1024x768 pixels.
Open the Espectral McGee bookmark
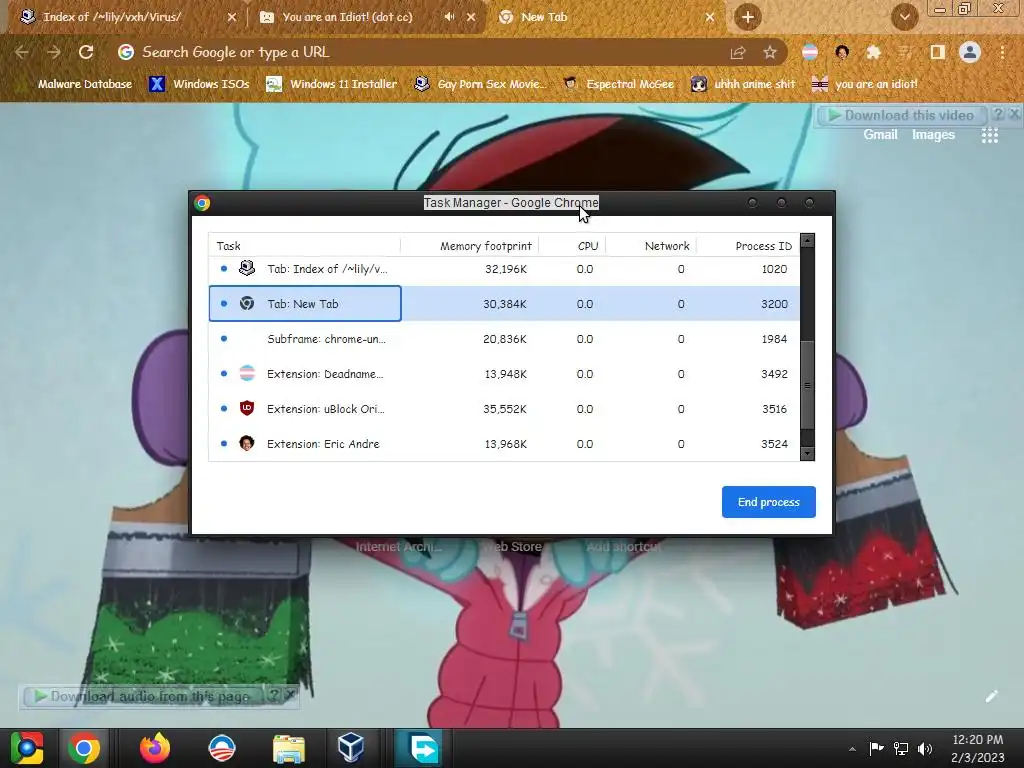tap(618, 84)
